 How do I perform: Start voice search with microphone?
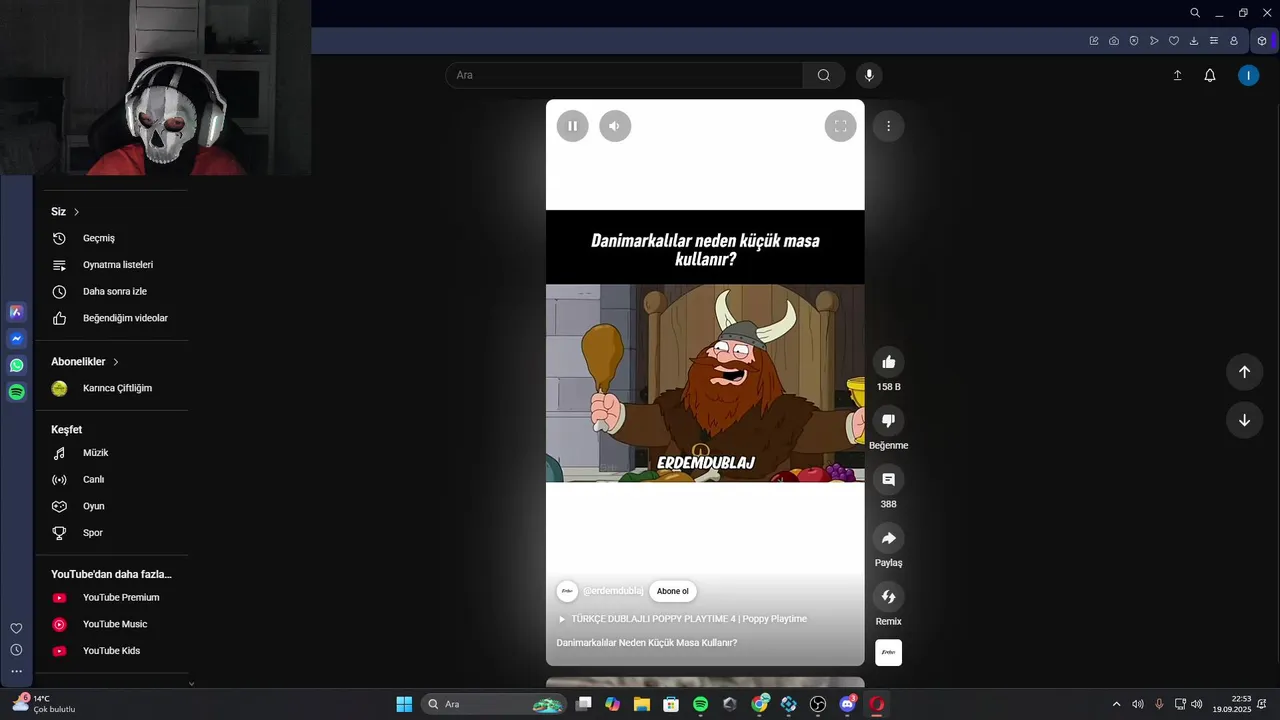click(x=869, y=75)
